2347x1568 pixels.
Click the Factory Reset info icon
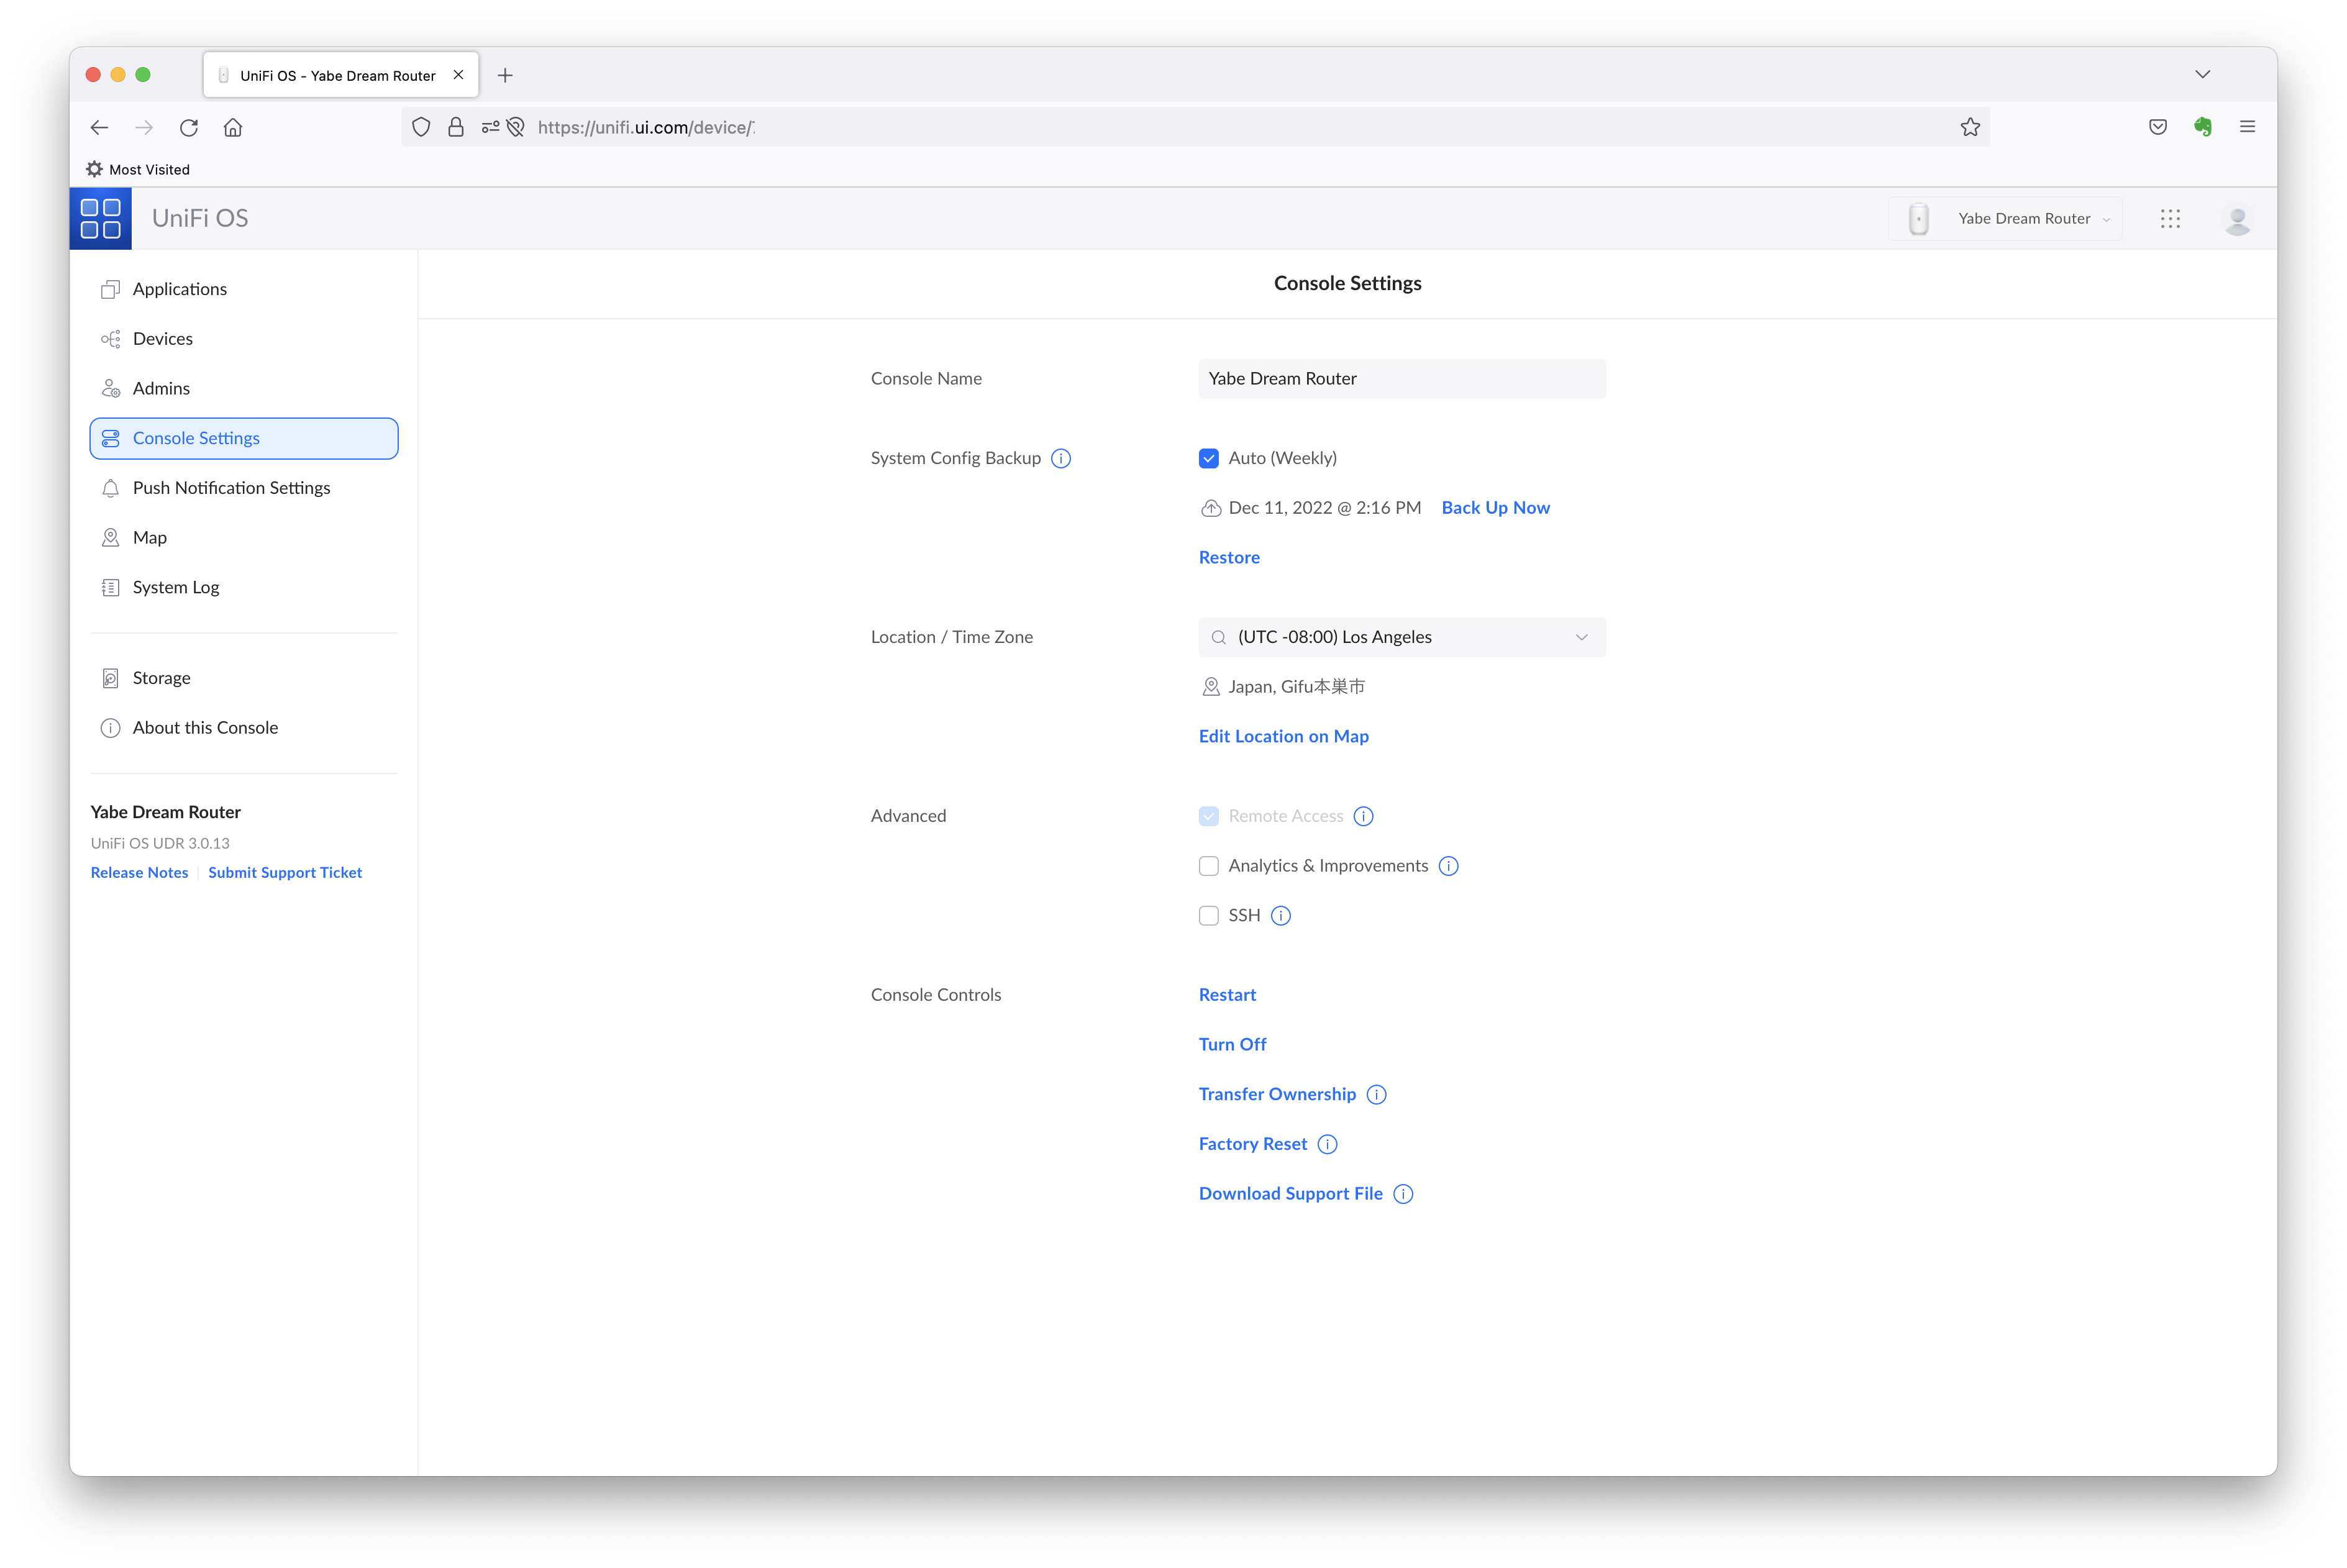1327,1144
